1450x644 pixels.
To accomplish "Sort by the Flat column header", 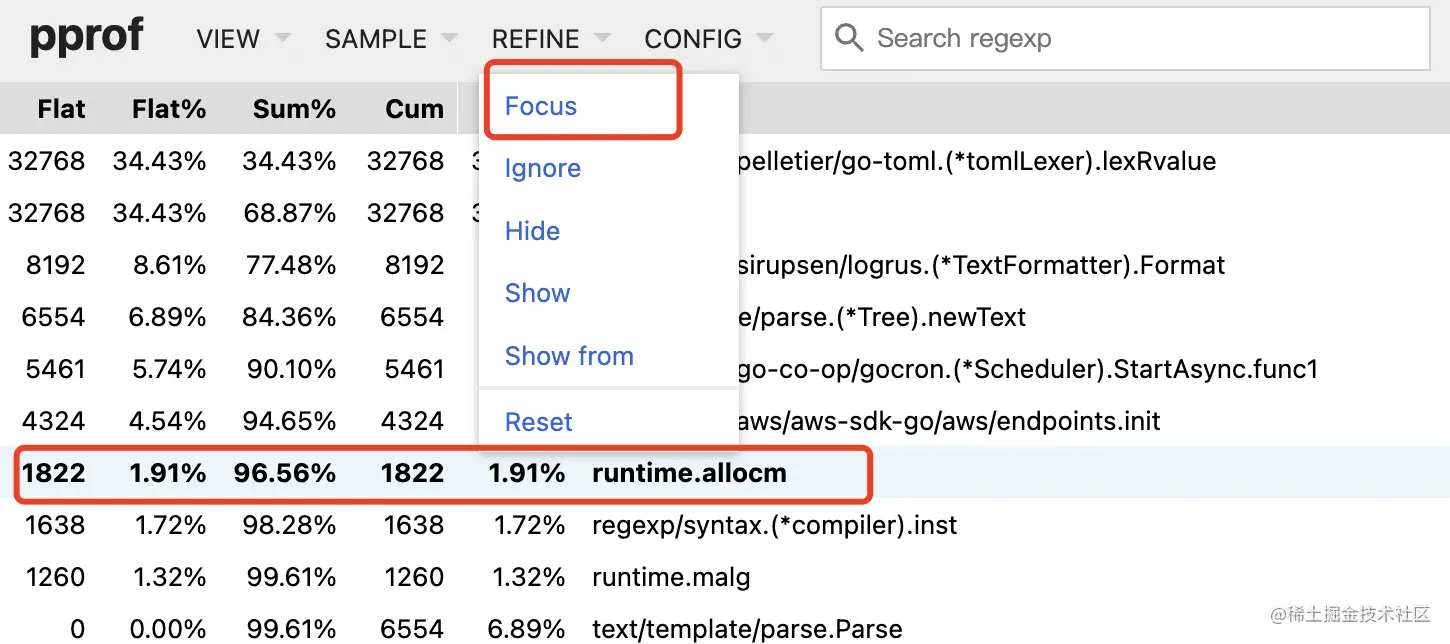I will pos(61,109).
